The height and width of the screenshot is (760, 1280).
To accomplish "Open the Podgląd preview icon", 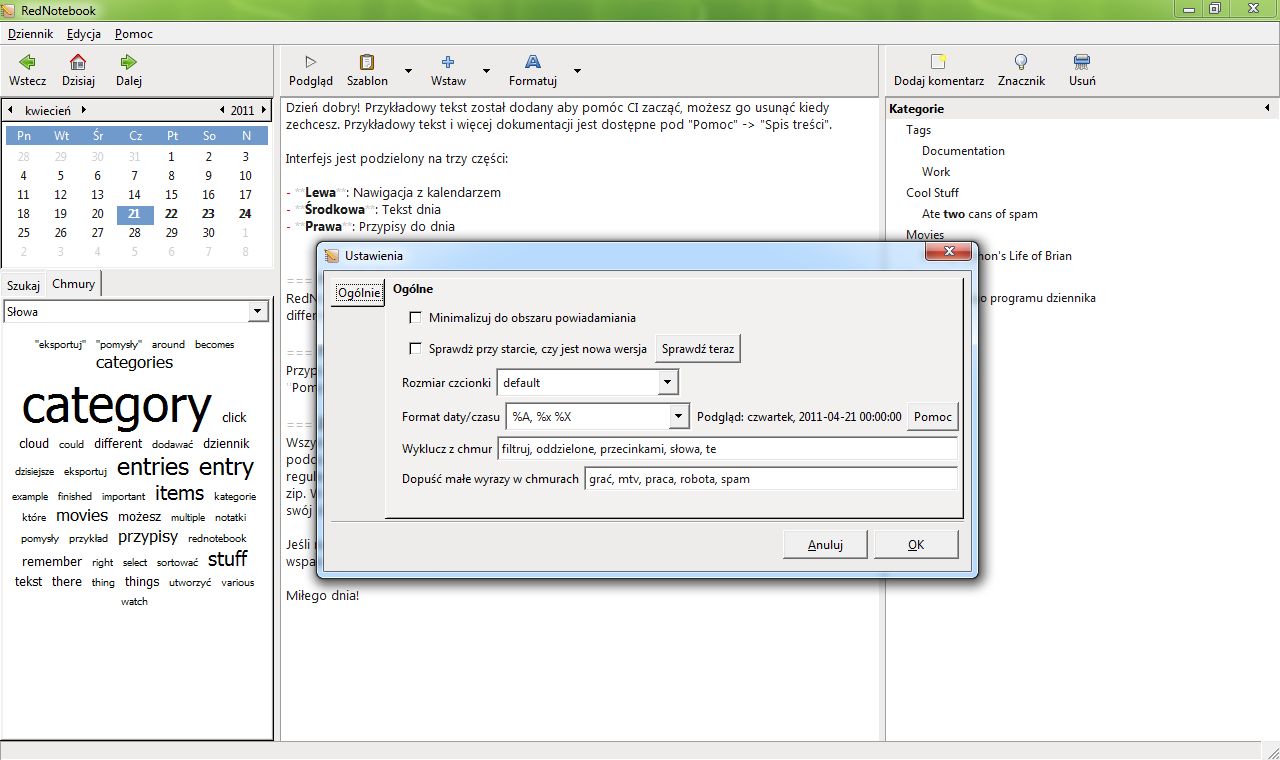I will click(x=310, y=62).
